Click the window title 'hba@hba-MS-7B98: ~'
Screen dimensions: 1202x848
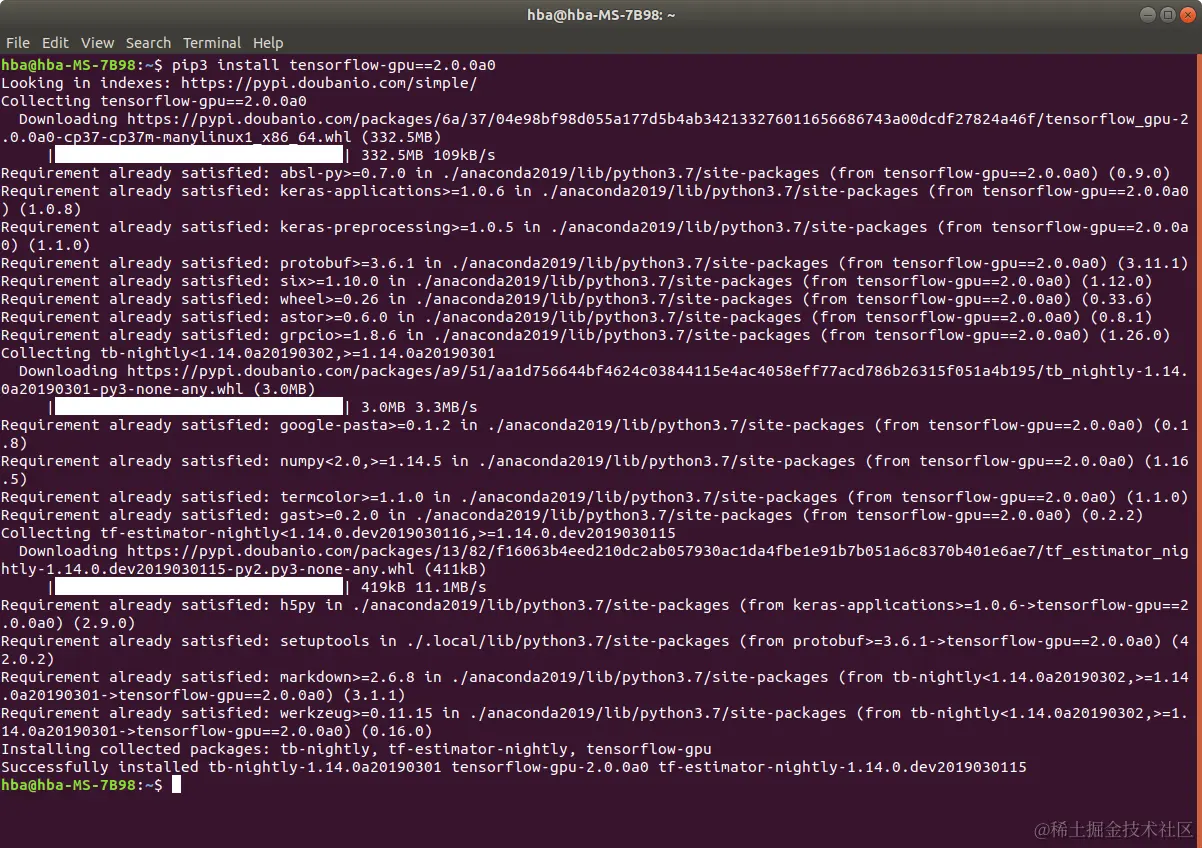[x=601, y=15]
